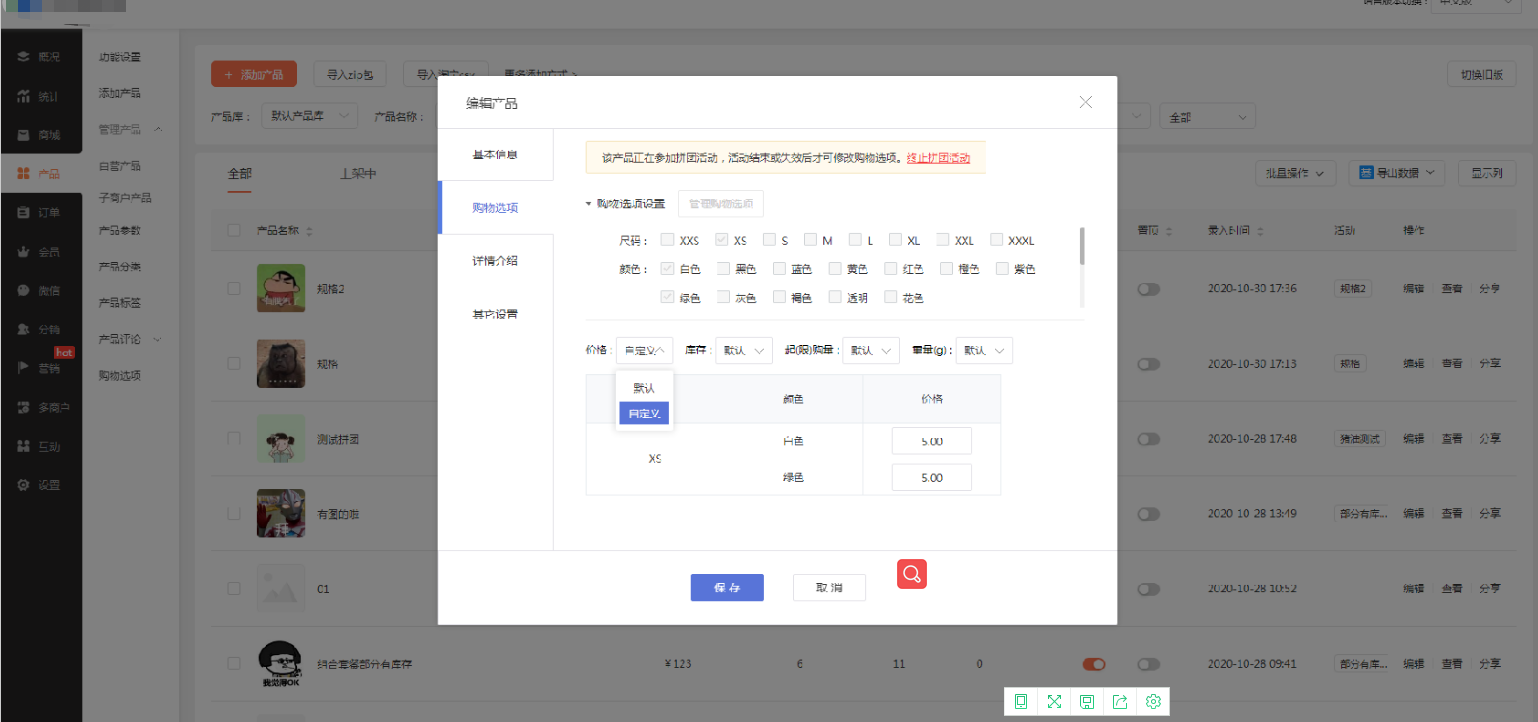
Task: Edit the 绿色 price input field
Action: coord(931,478)
